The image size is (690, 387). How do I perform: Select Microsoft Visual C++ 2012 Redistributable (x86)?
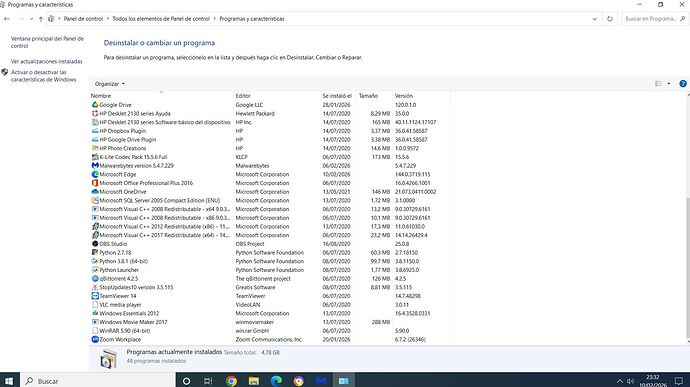pyautogui.click(x=270, y=226)
